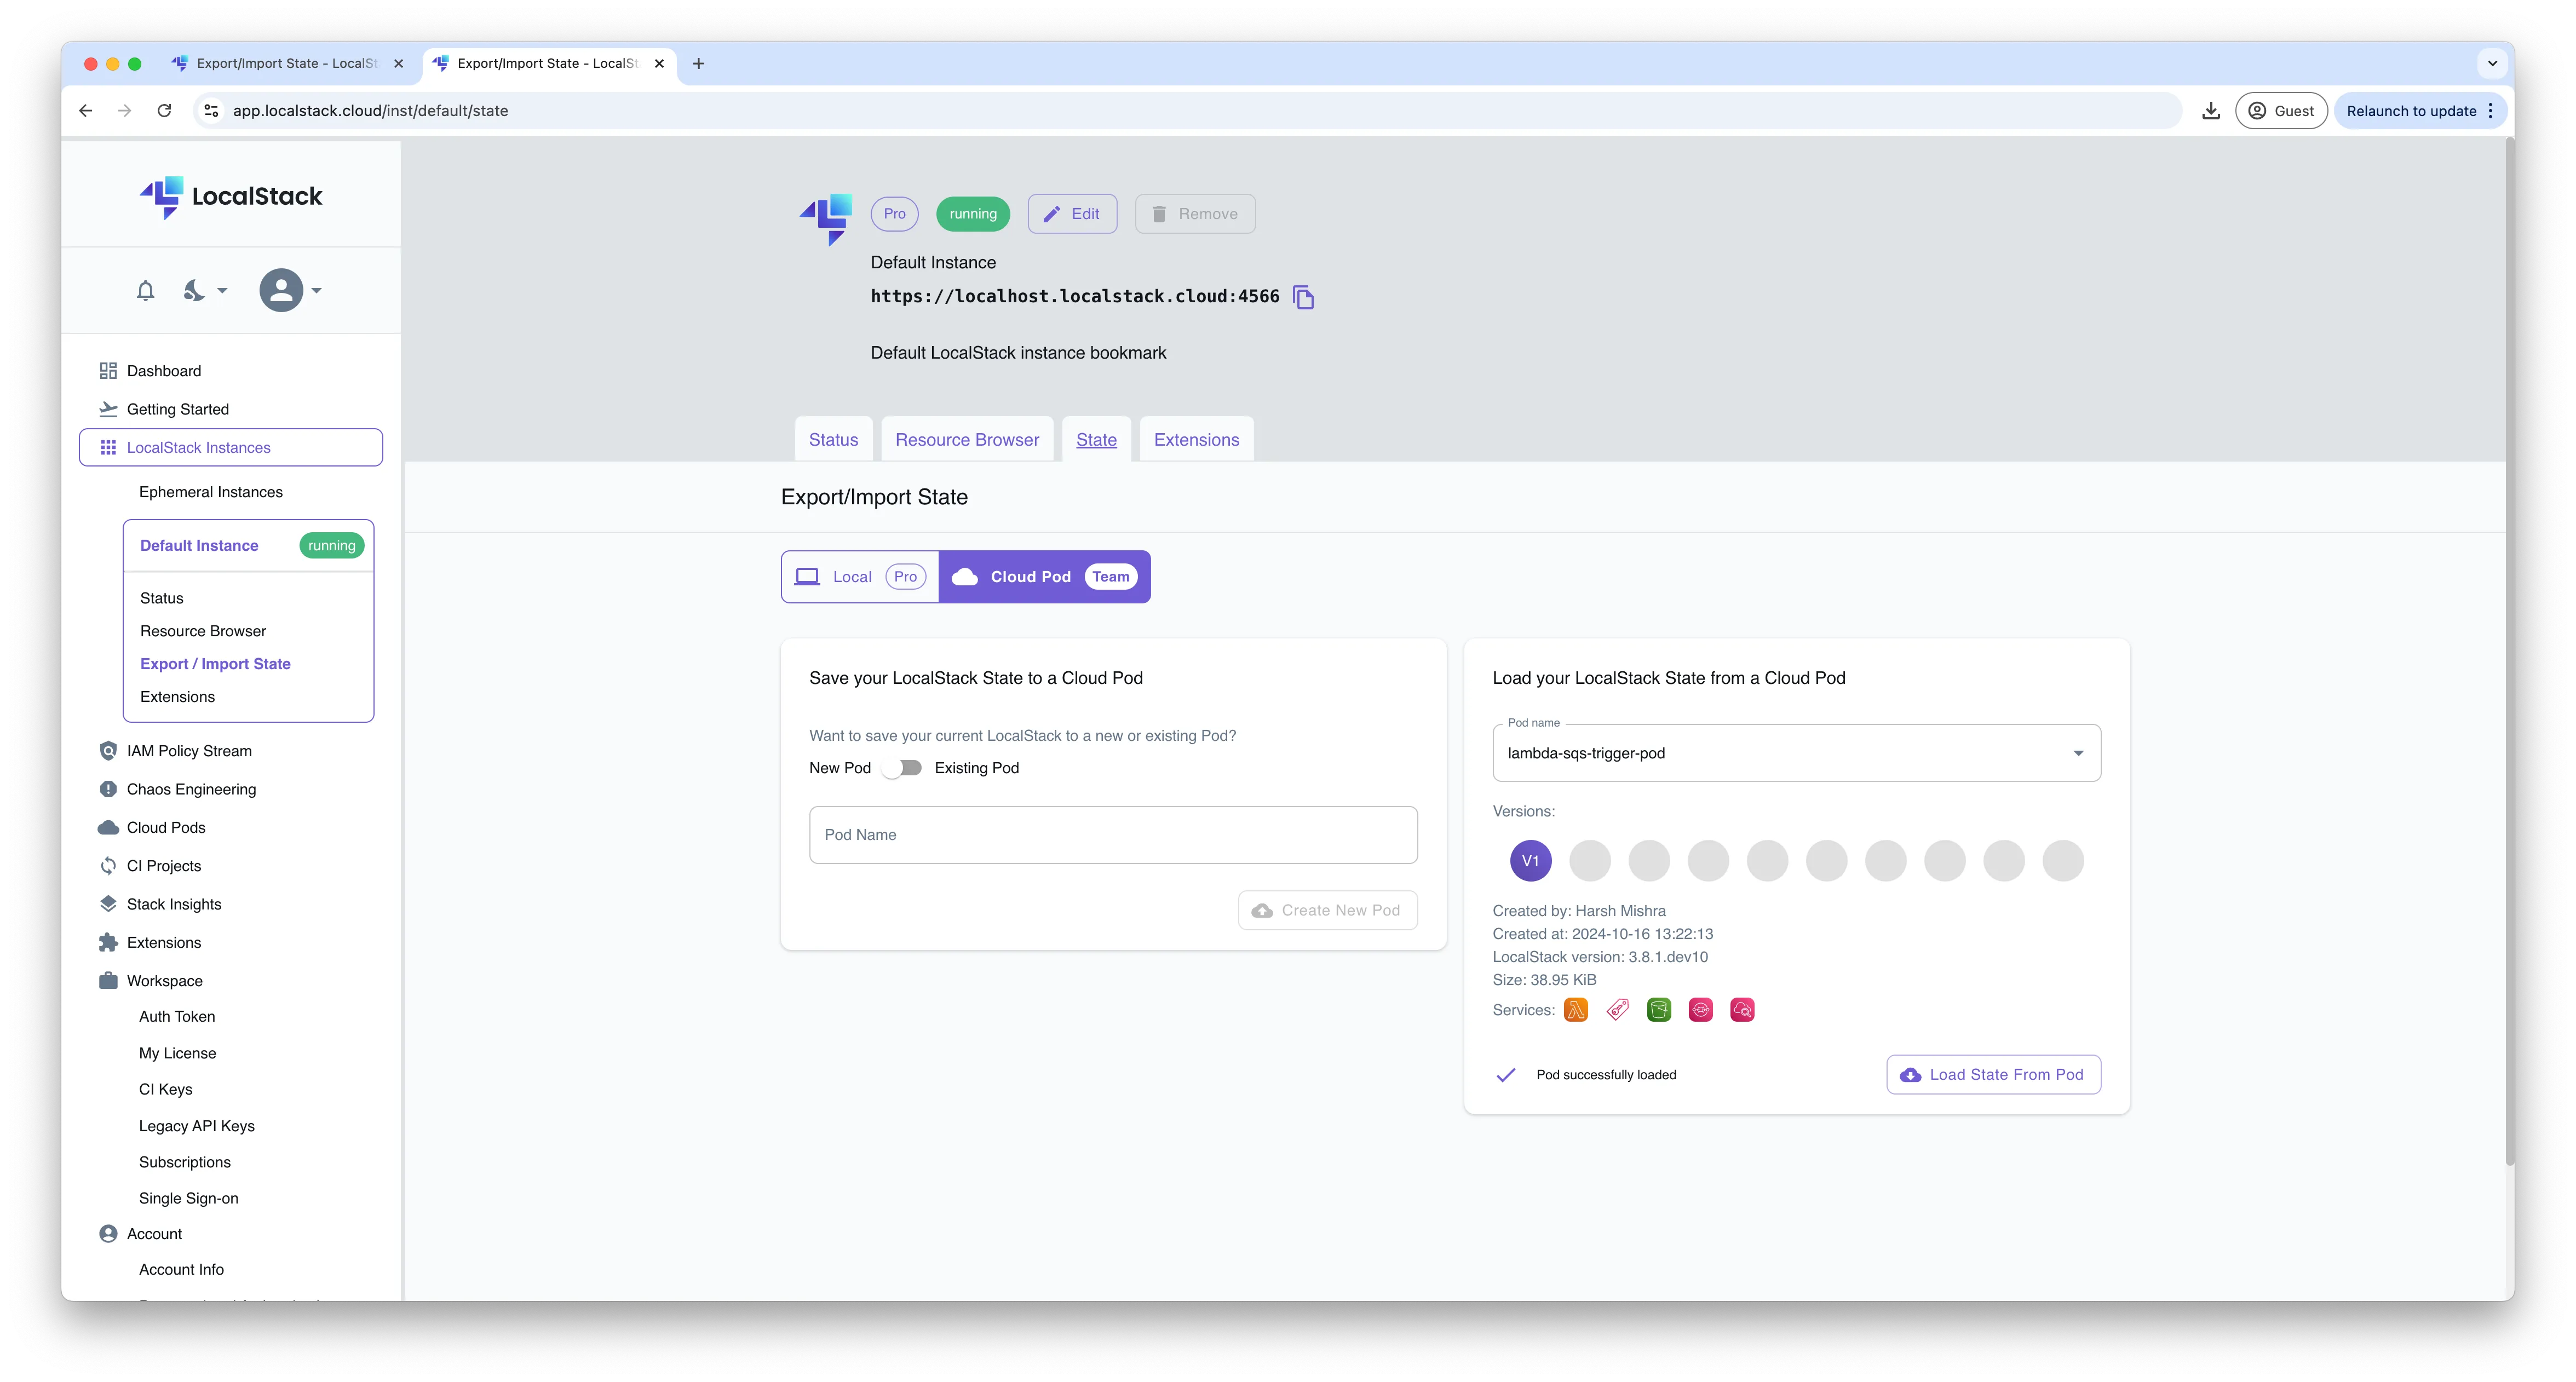Select the Local Pro state mode

coord(859,576)
